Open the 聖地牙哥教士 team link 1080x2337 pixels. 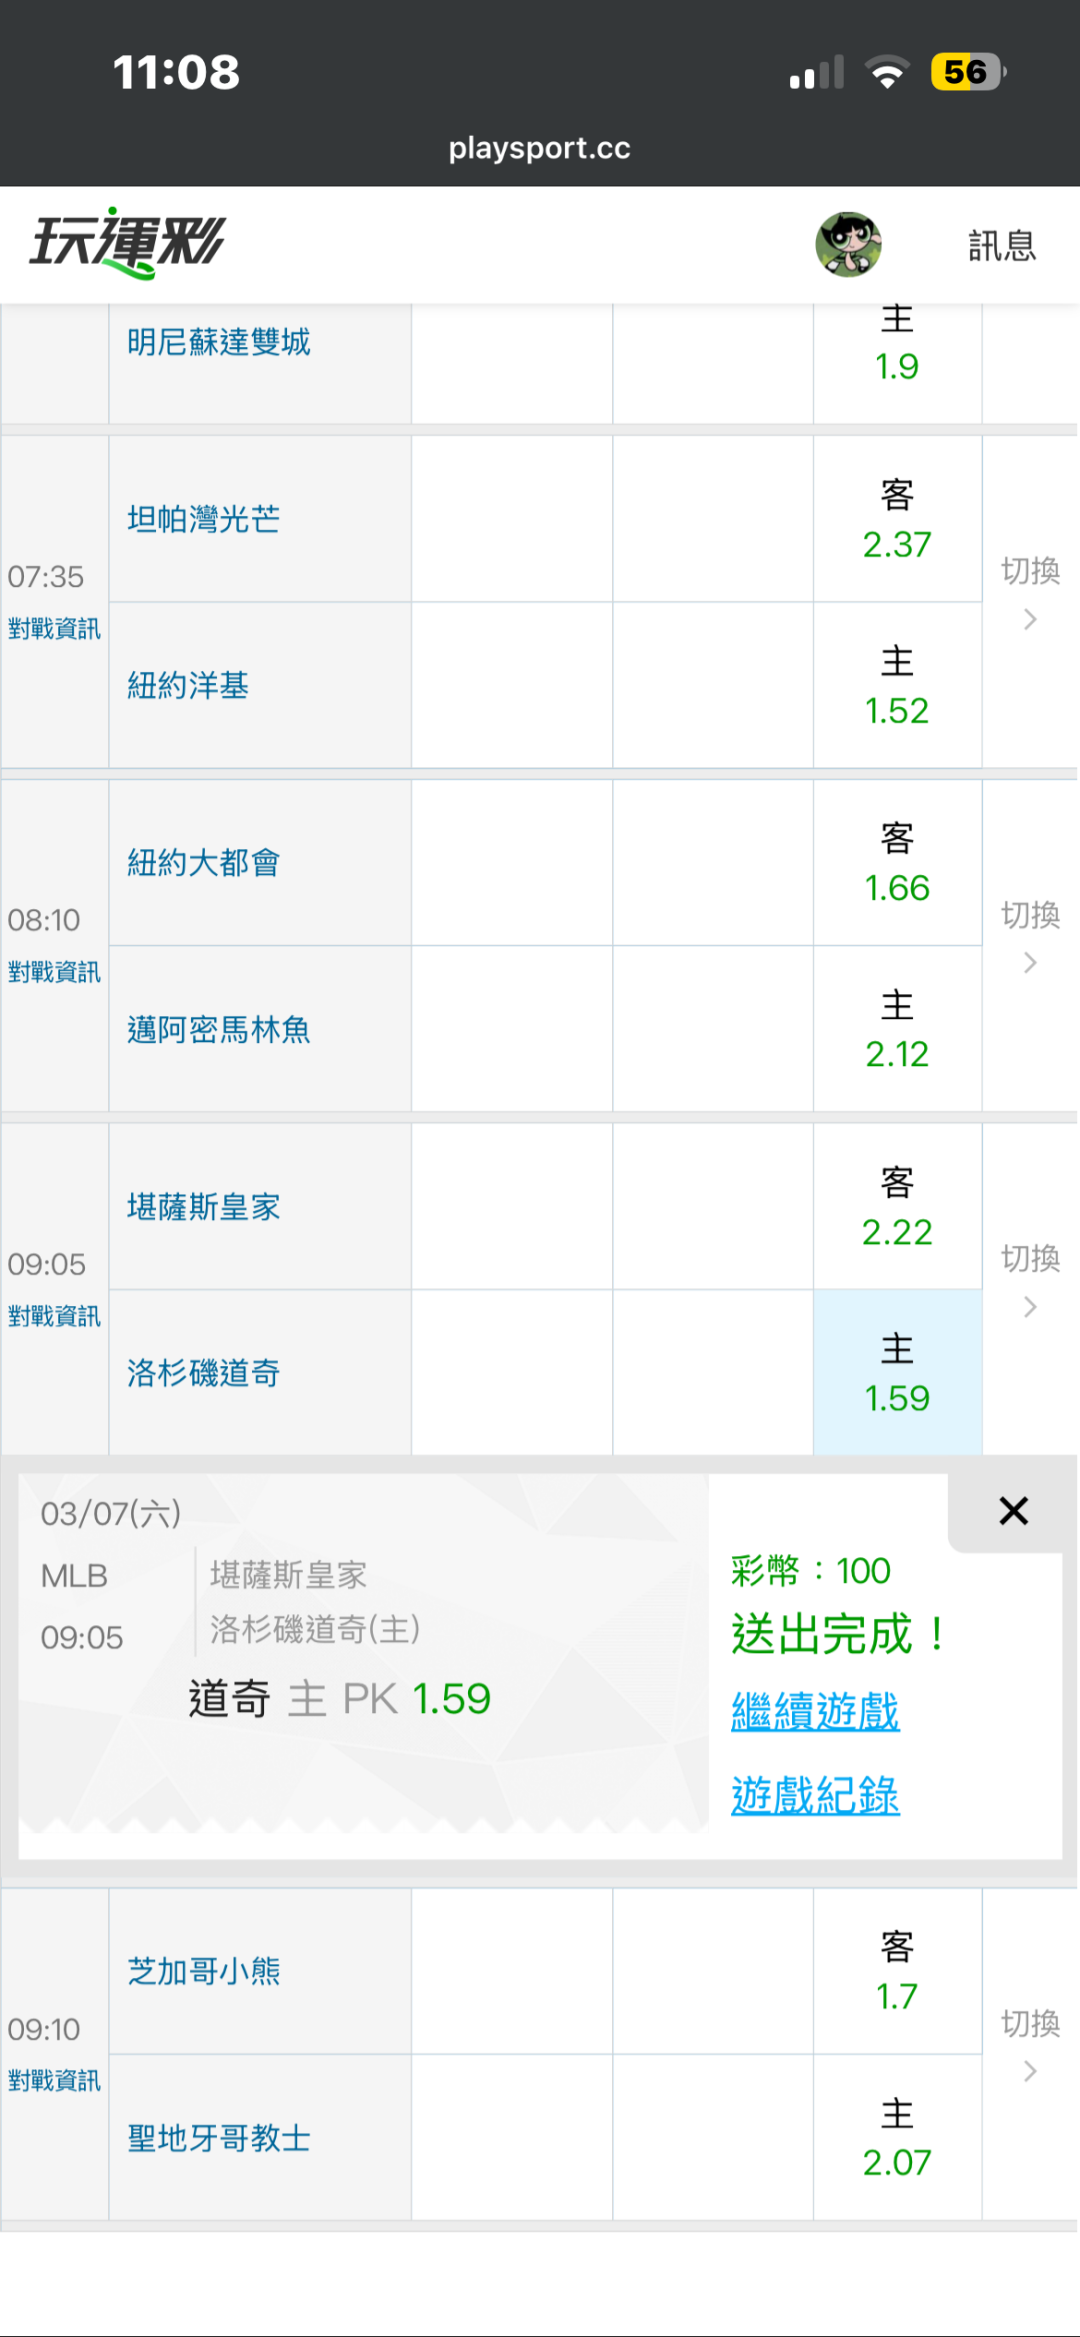[219, 2138]
